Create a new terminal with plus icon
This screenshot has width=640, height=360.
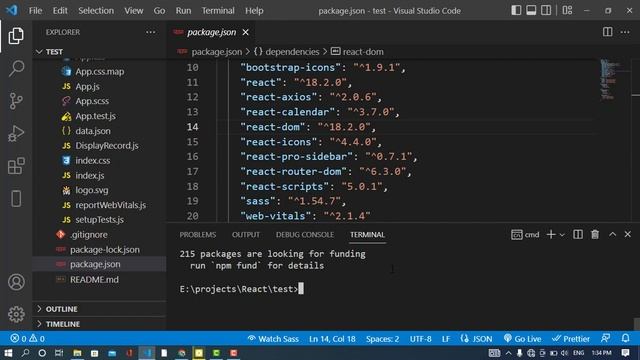[551, 234]
